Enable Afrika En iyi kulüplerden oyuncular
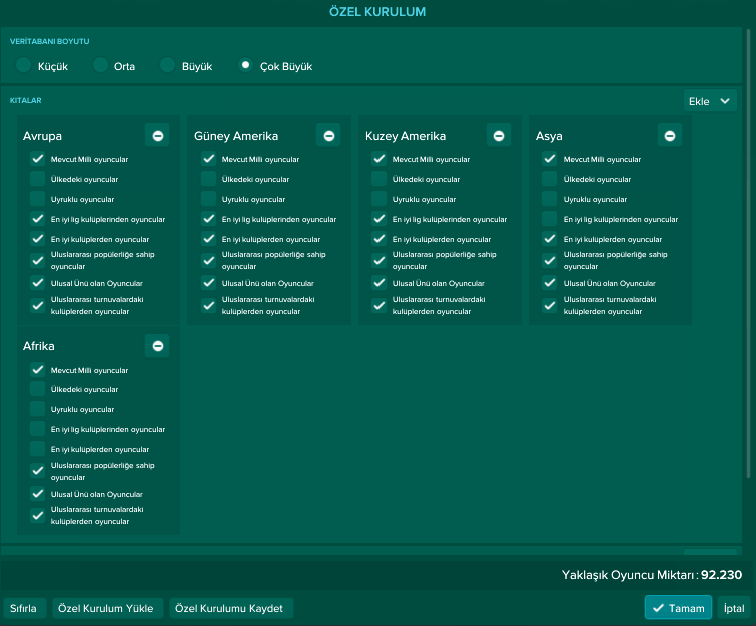The image size is (756, 626). click(x=38, y=449)
